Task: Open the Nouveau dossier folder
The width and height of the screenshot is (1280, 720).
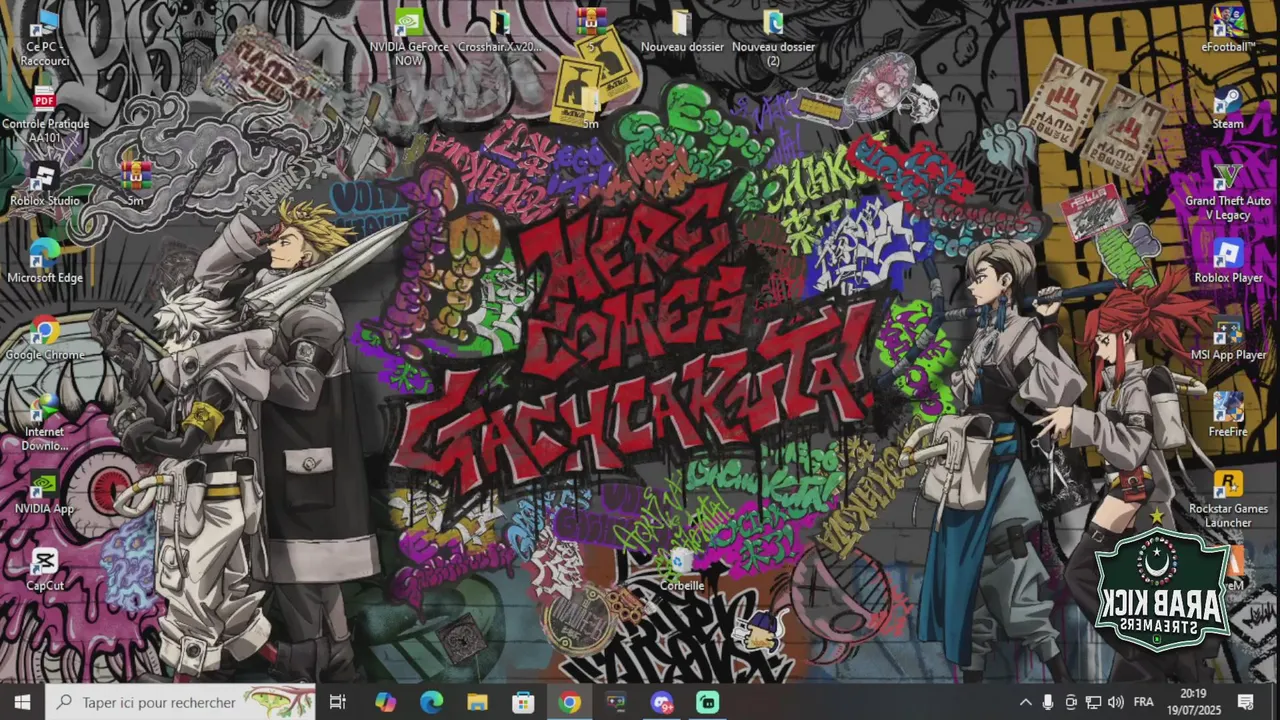Action: [681, 31]
